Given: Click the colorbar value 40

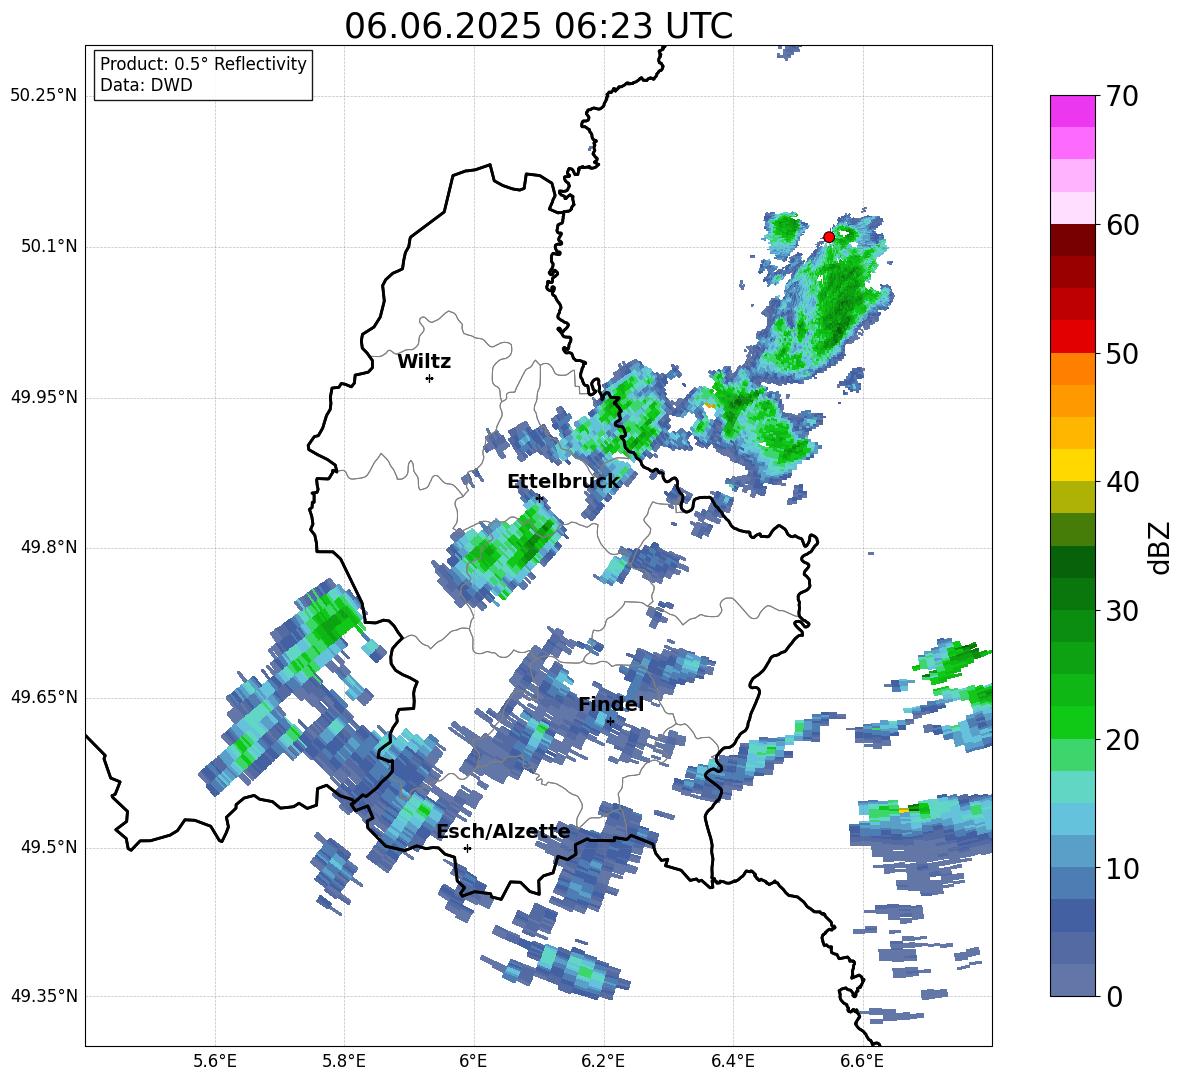Looking at the screenshot, I should click(1122, 482).
